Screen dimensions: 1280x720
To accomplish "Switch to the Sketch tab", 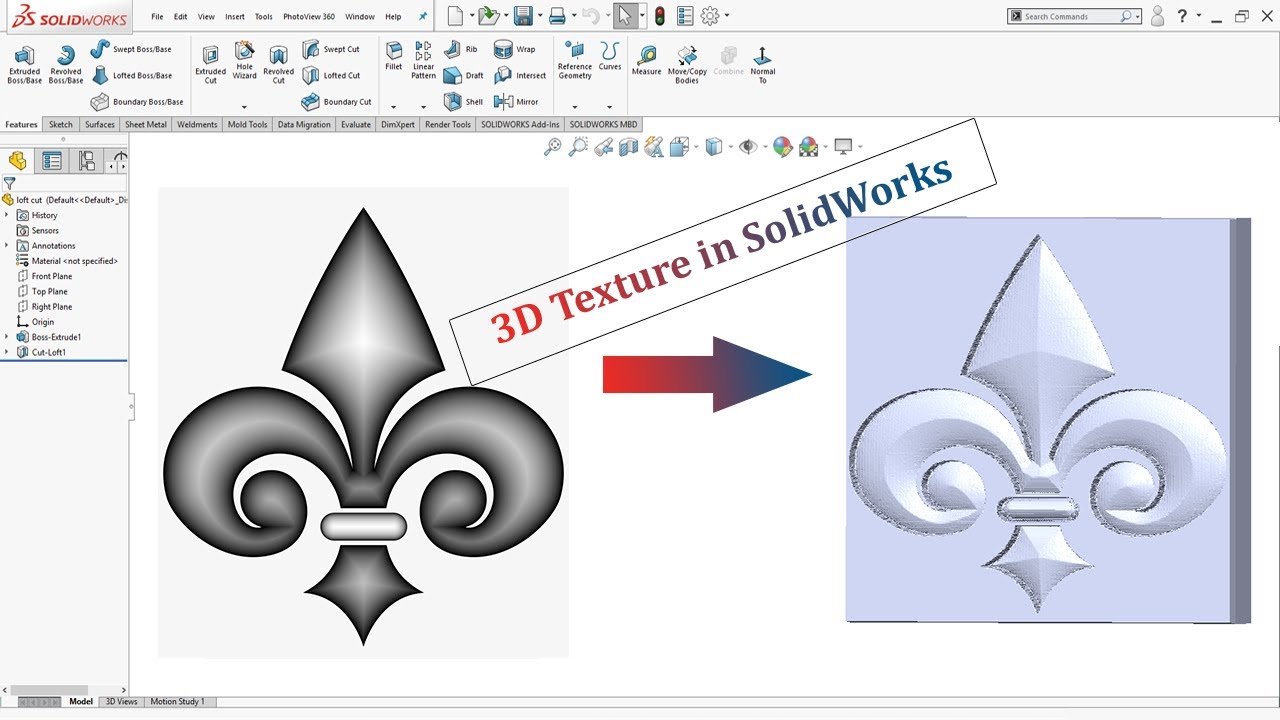I will click(61, 125).
